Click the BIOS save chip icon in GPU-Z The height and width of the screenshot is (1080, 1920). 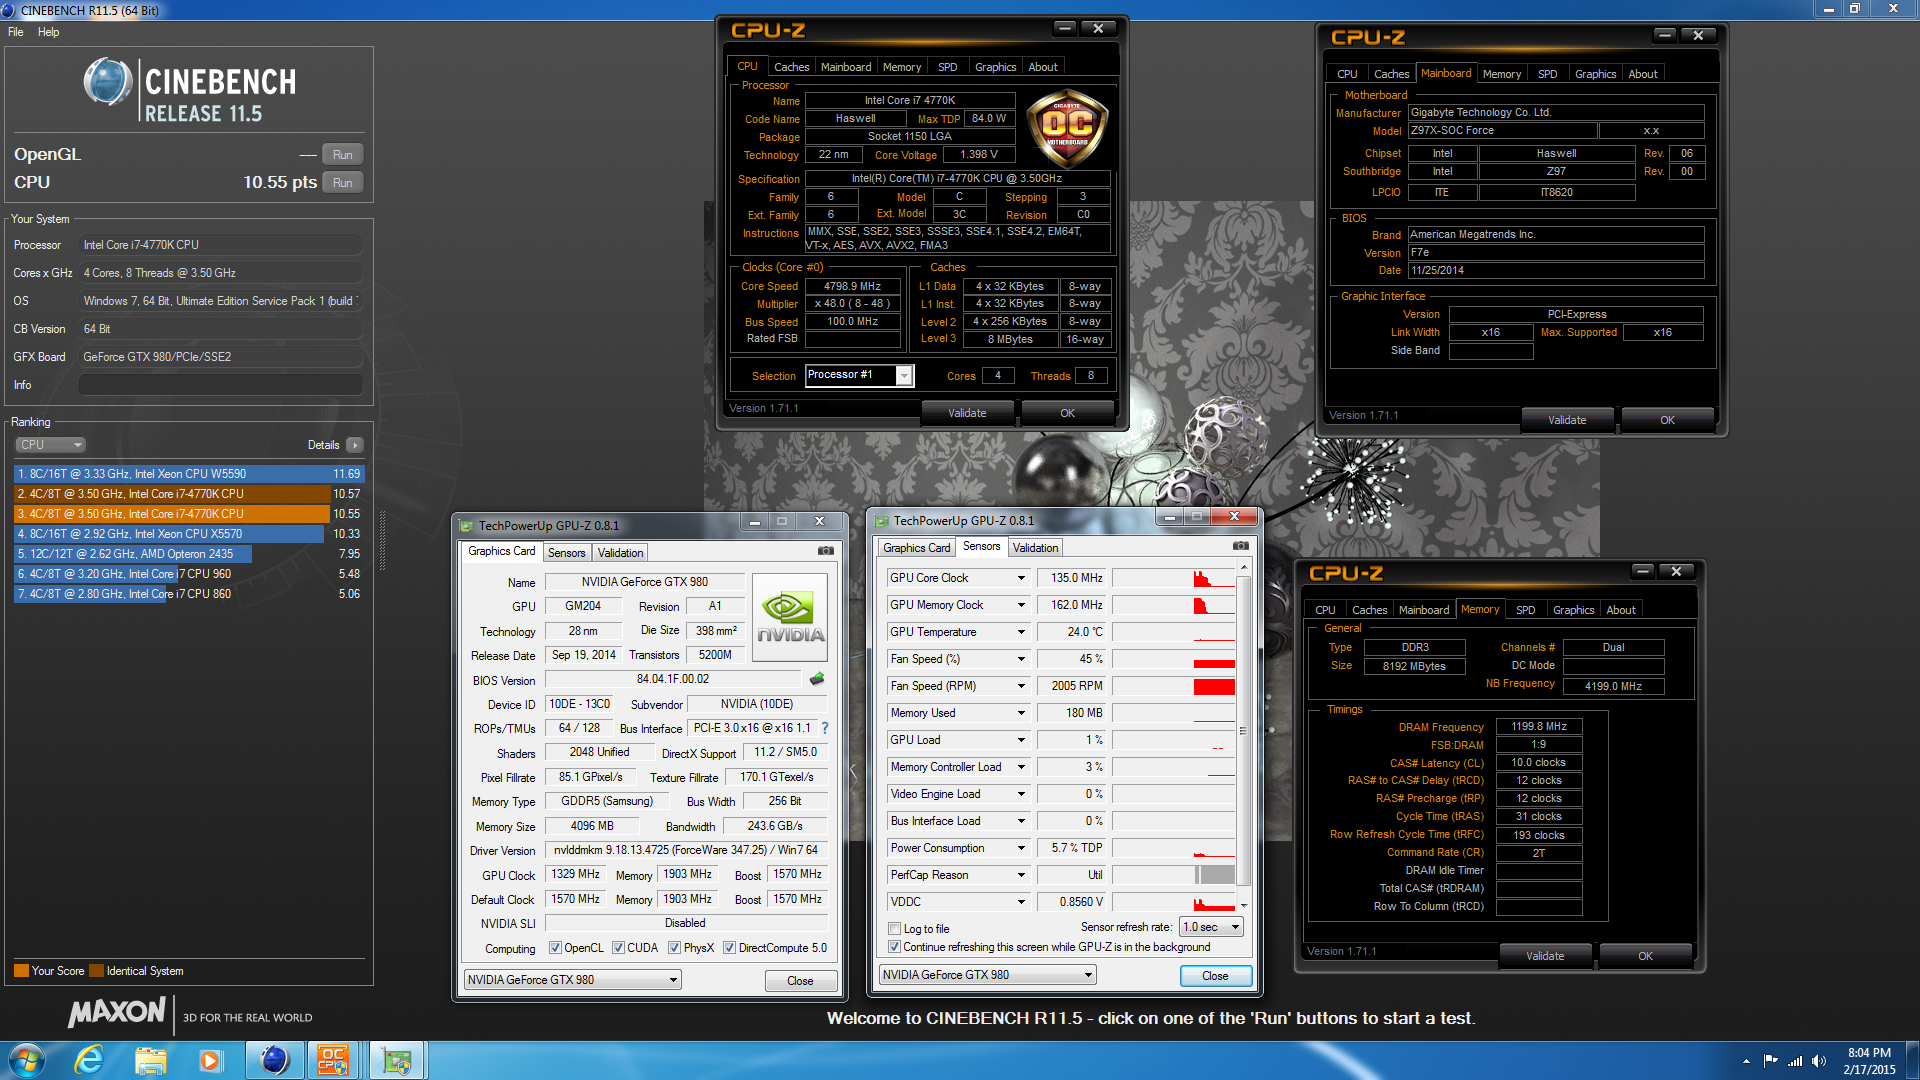[x=817, y=679]
